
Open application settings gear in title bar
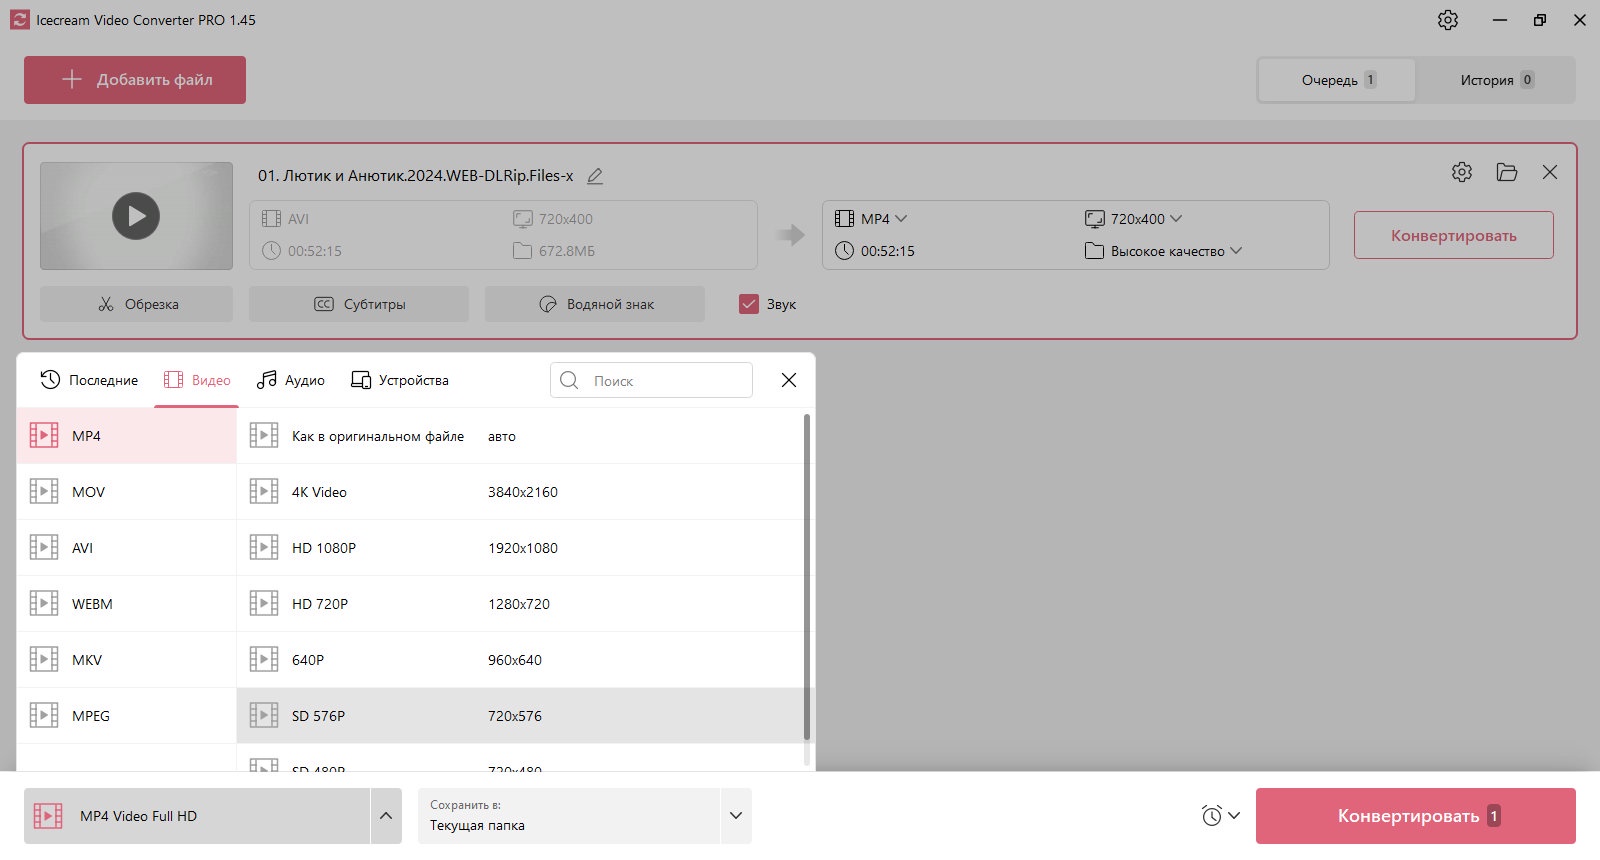(x=1448, y=20)
